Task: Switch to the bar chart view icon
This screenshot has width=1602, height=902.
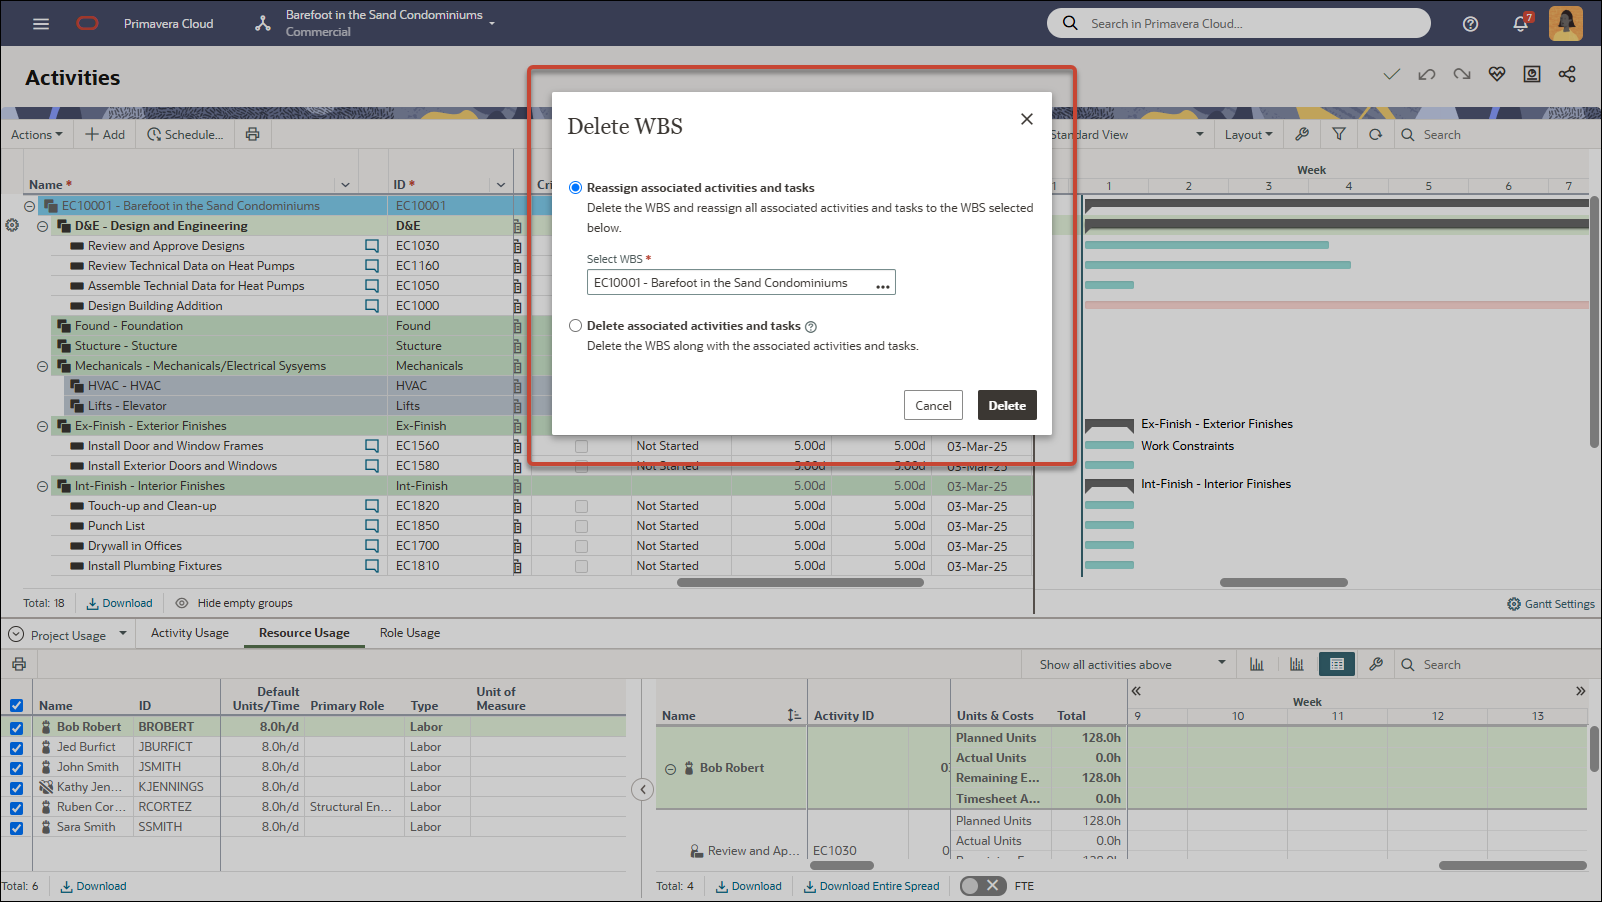Action: [1257, 664]
